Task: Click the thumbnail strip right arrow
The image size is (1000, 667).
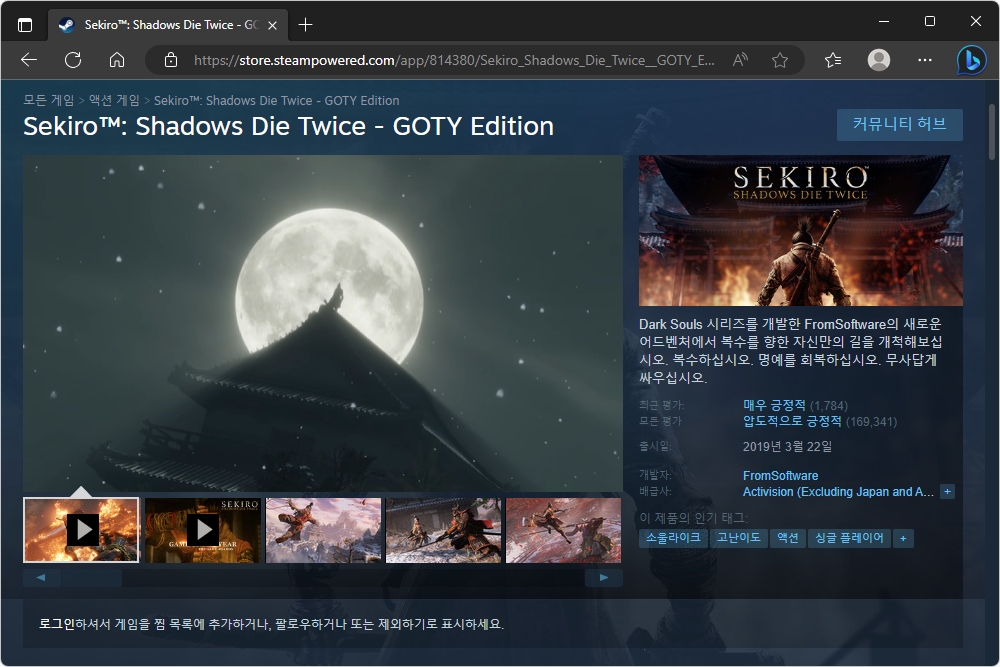Action: click(x=603, y=578)
